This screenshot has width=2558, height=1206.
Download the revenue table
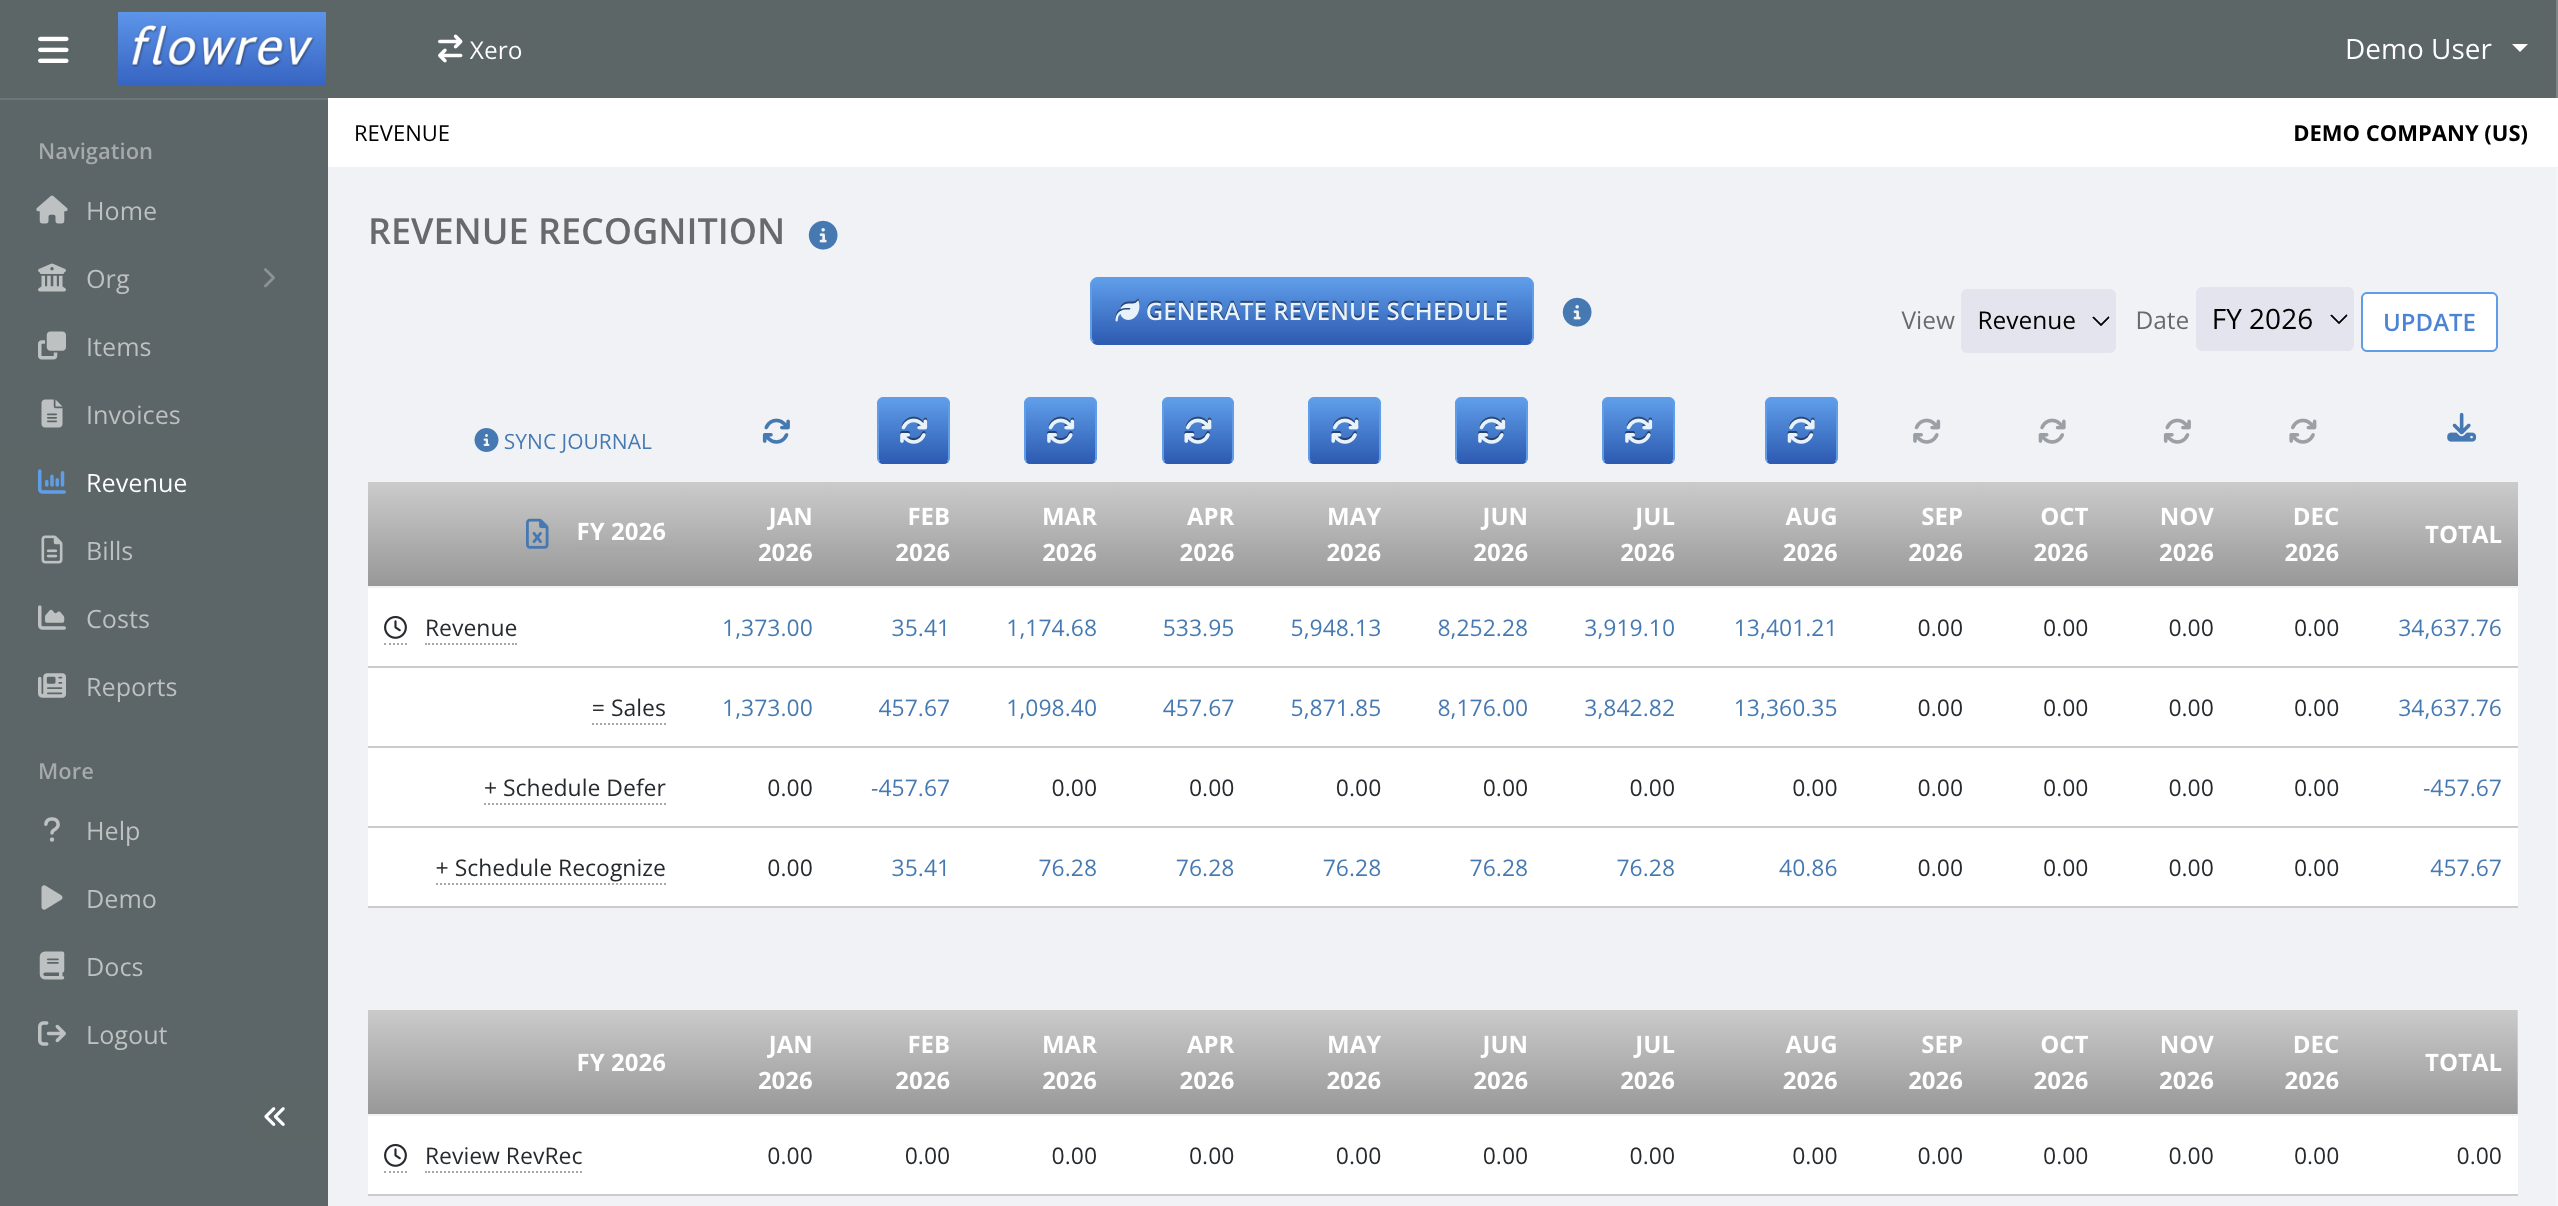(2461, 429)
